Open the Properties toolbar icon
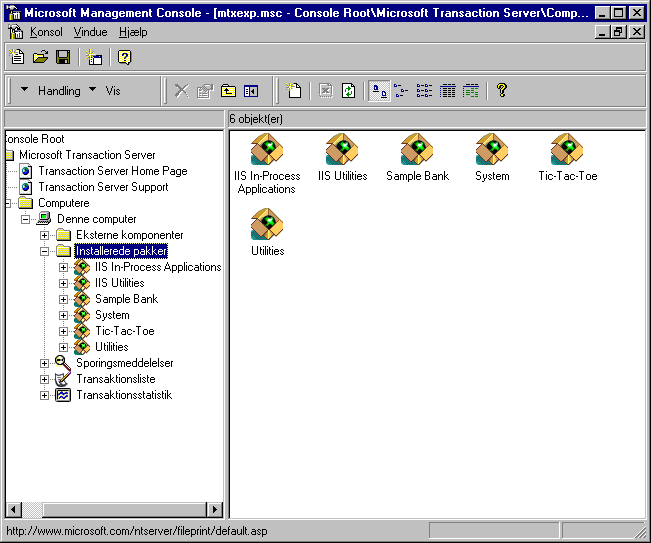 tap(205, 90)
